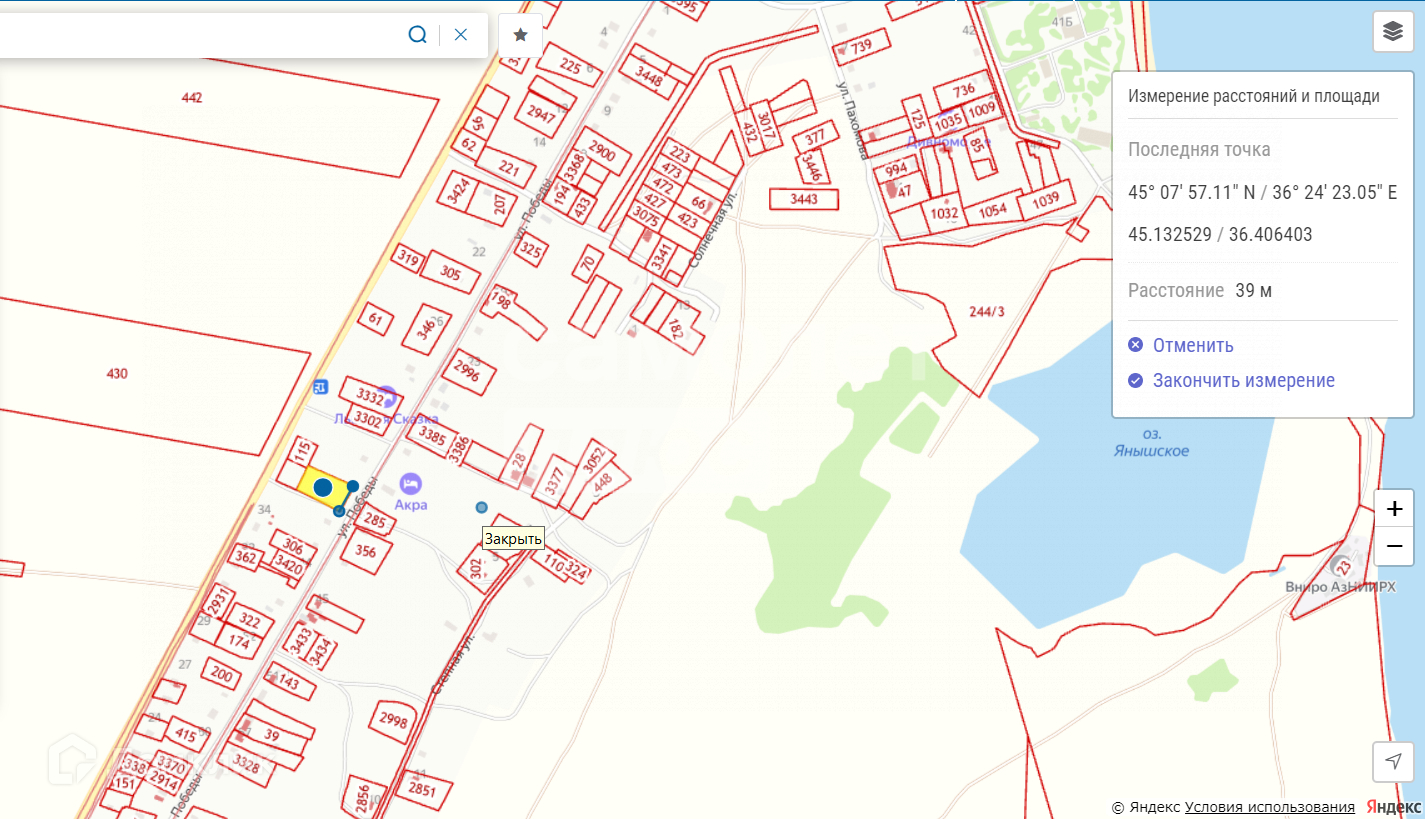The width and height of the screenshot is (1425, 819).
Task: Click parcel number 3328
Action: coord(245,766)
